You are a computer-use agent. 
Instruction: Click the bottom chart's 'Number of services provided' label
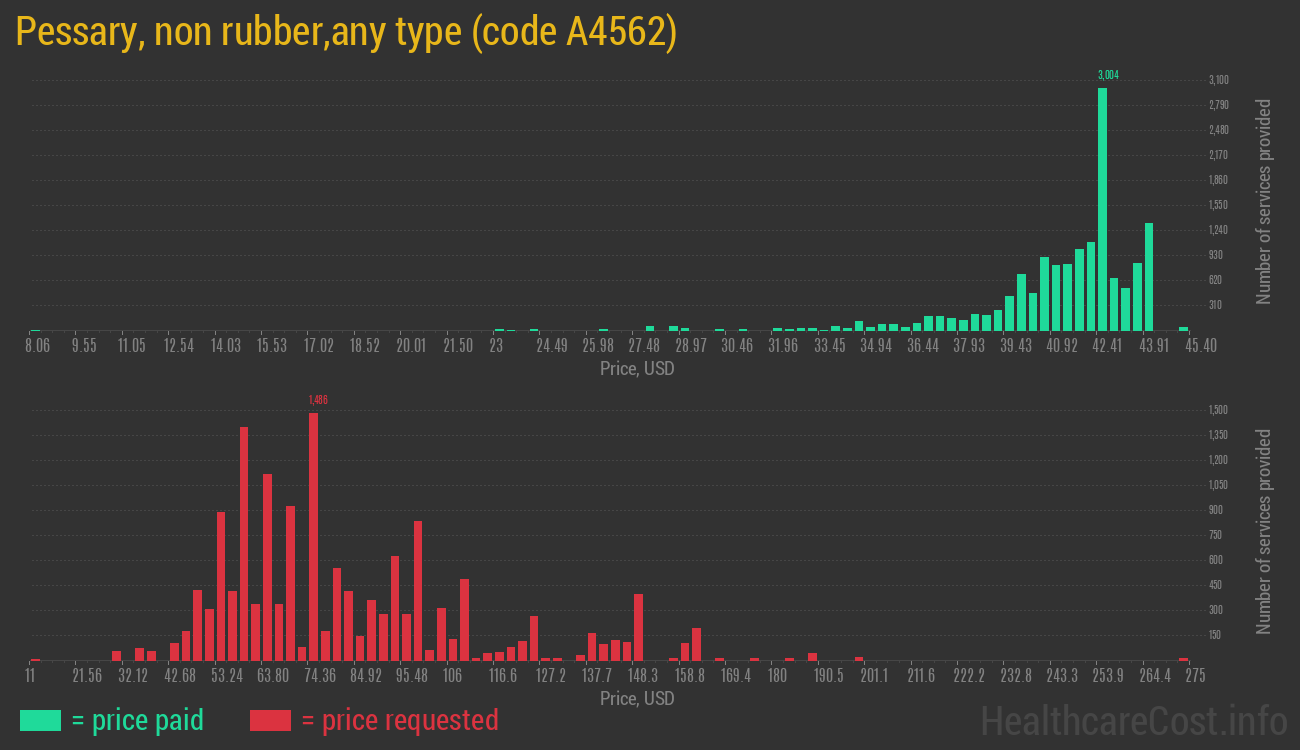1264,531
